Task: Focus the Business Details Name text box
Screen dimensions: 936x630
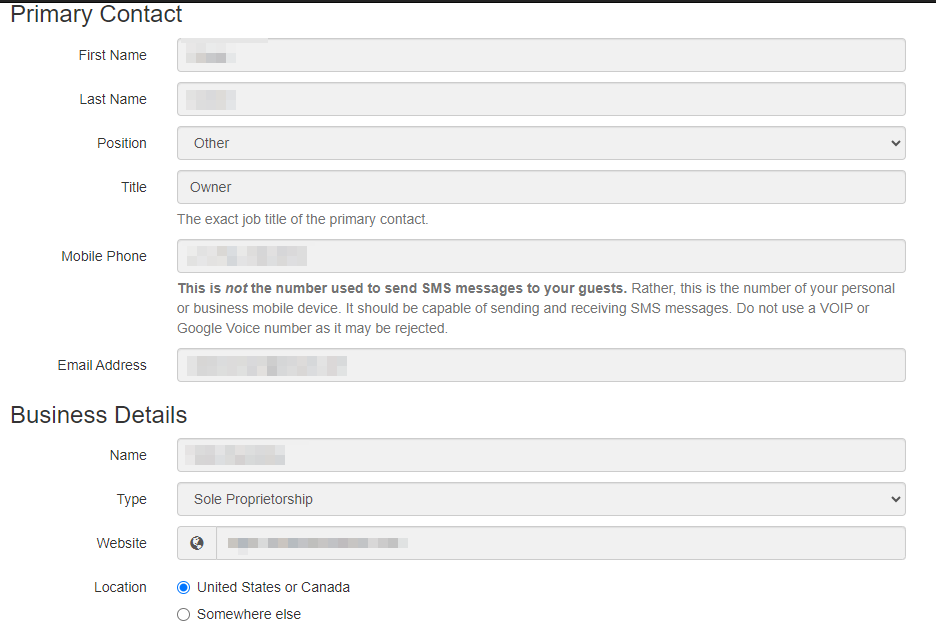Action: tap(541, 455)
